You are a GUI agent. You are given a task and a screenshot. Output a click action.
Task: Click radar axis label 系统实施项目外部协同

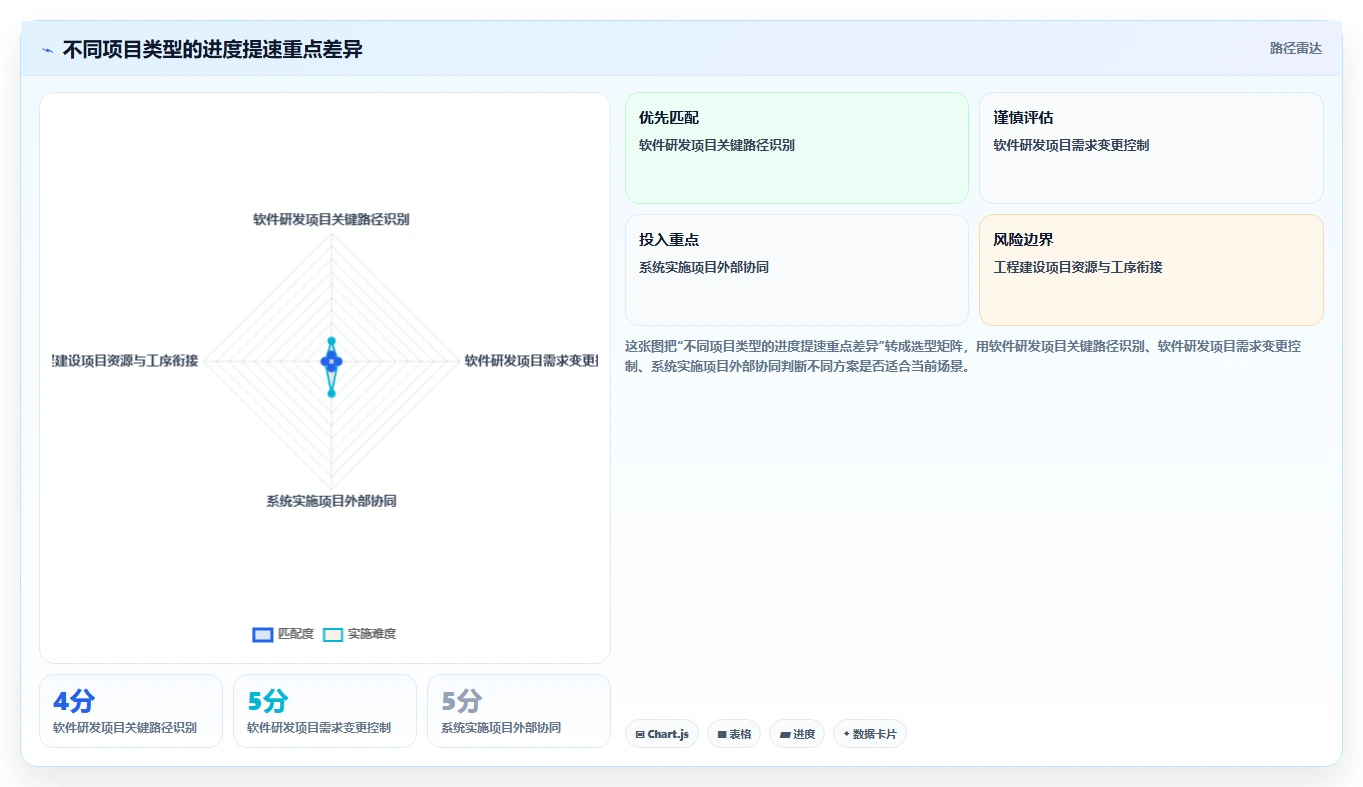(x=331, y=501)
